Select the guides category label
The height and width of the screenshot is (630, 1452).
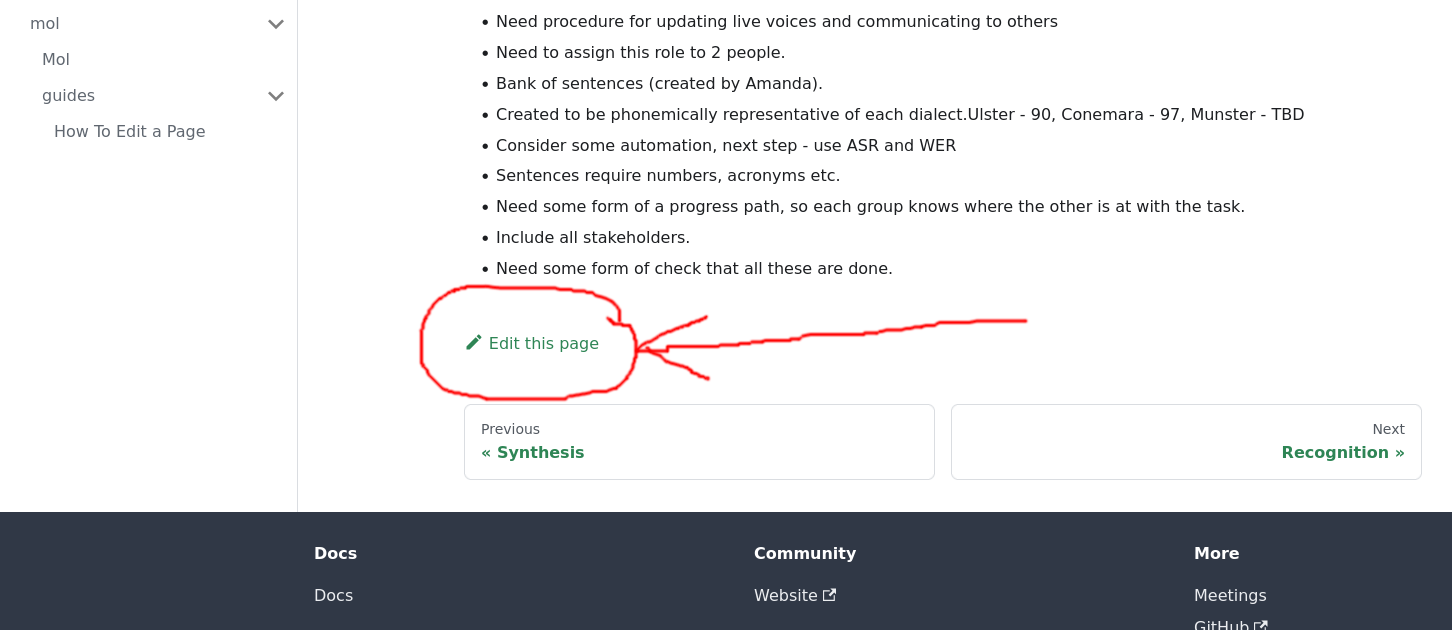pos(68,96)
